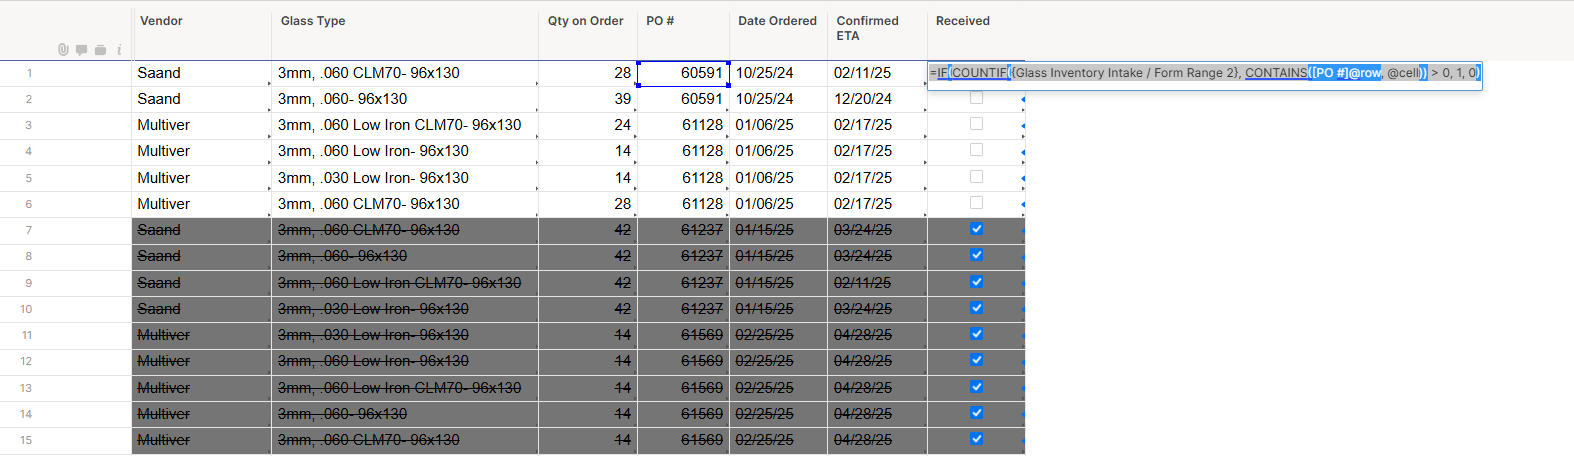Select the Glass Type column header
Viewport: 1574px width, 456px height.
click(x=405, y=31)
